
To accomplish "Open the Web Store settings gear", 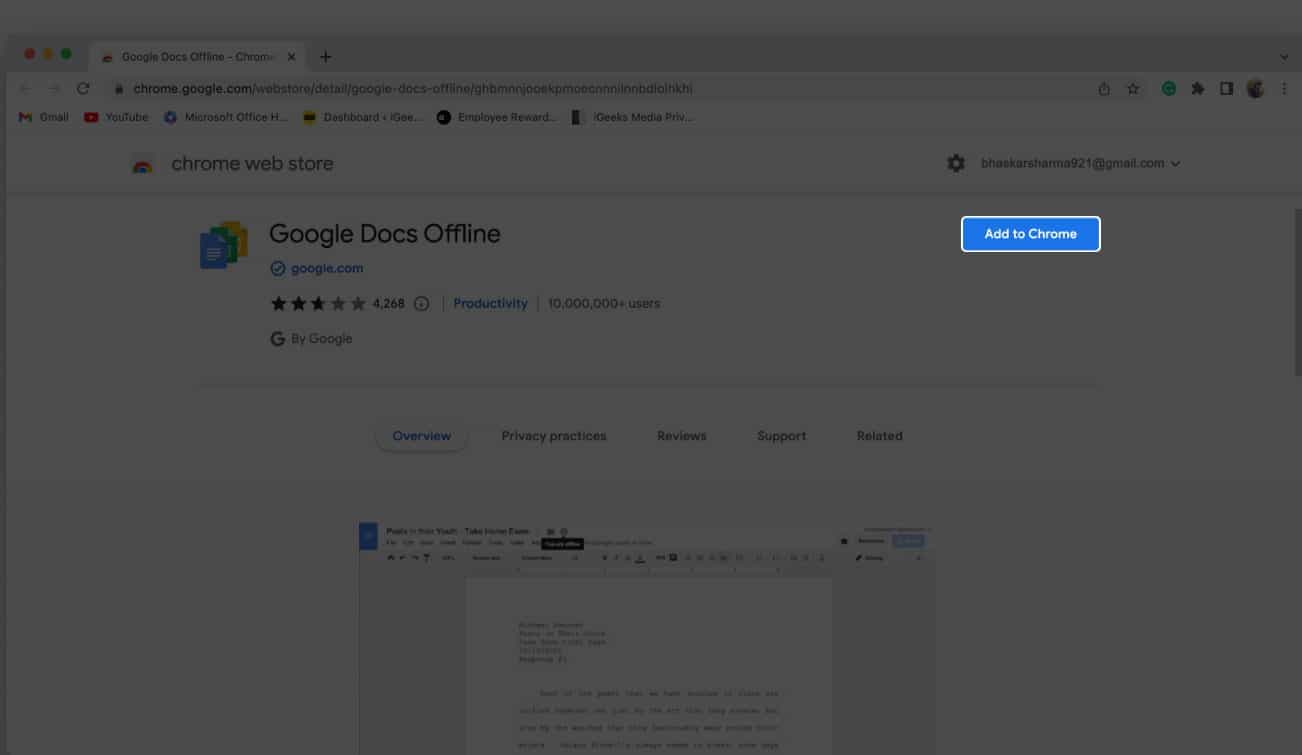I will tap(956, 163).
